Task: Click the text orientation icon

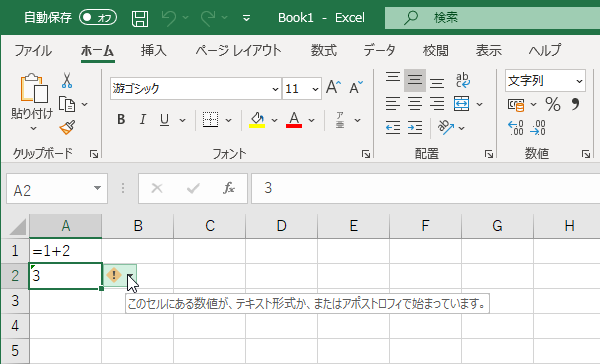Action: pos(446,127)
